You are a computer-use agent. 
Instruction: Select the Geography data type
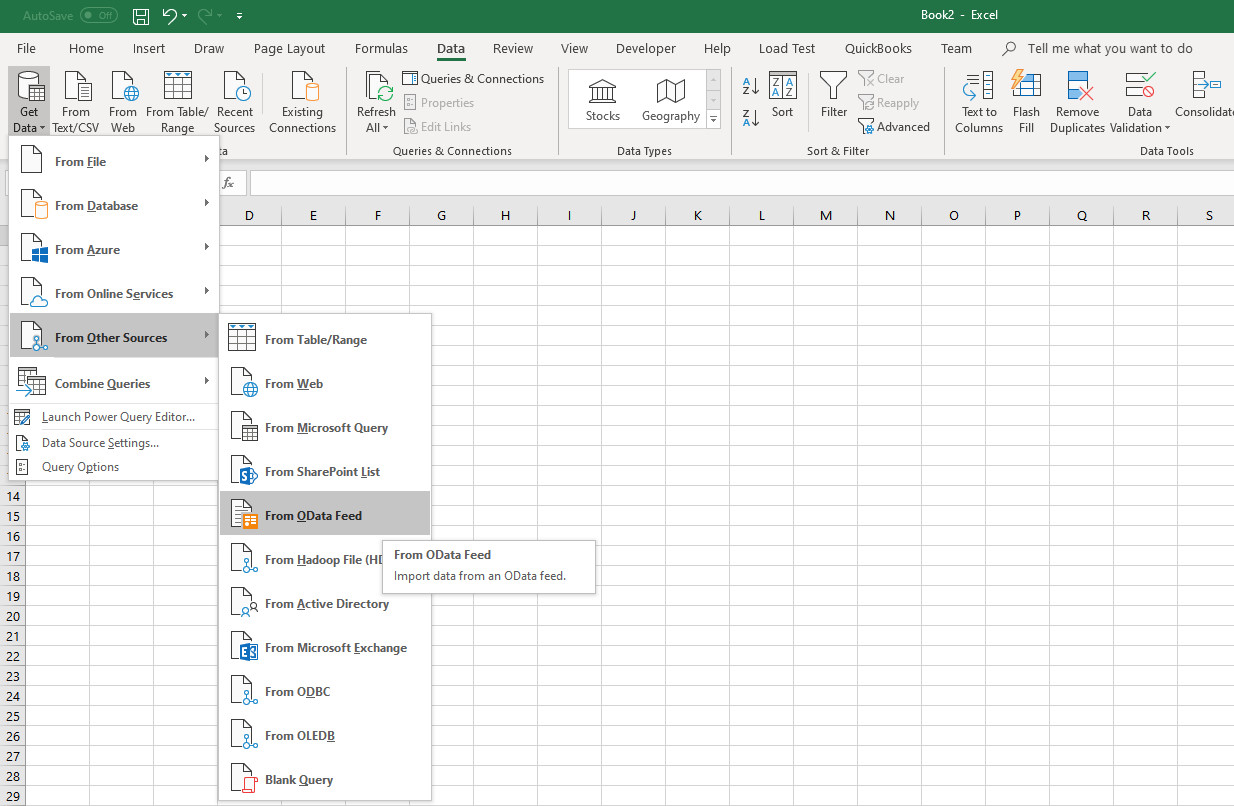pos(671,99)
